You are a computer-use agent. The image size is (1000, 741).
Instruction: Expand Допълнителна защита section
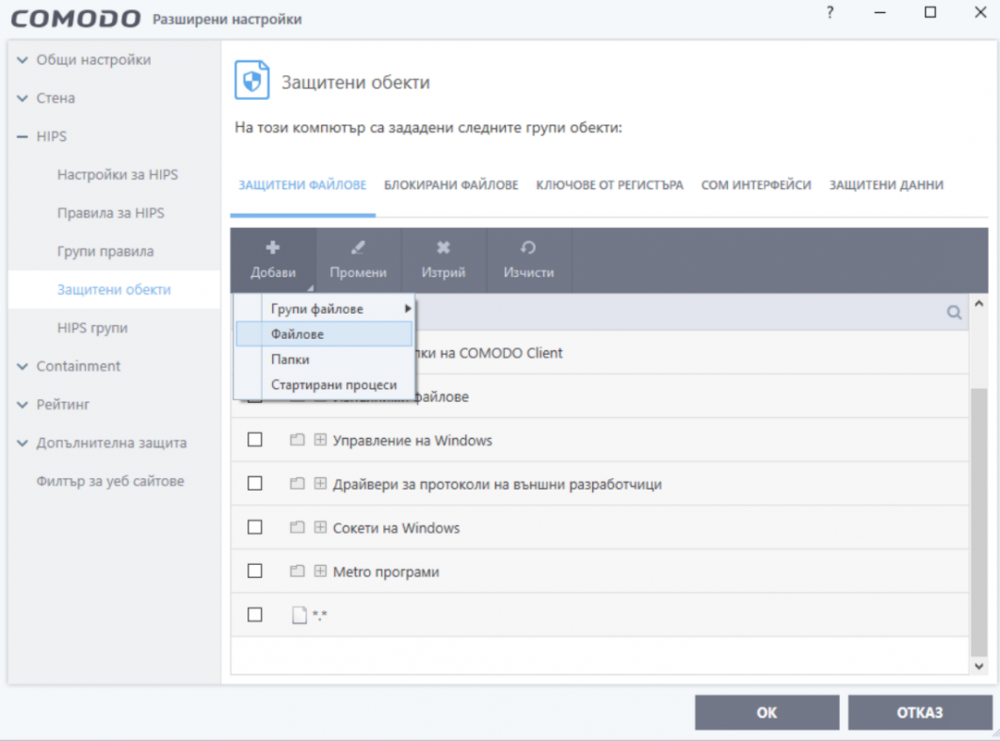pos(22,443)
